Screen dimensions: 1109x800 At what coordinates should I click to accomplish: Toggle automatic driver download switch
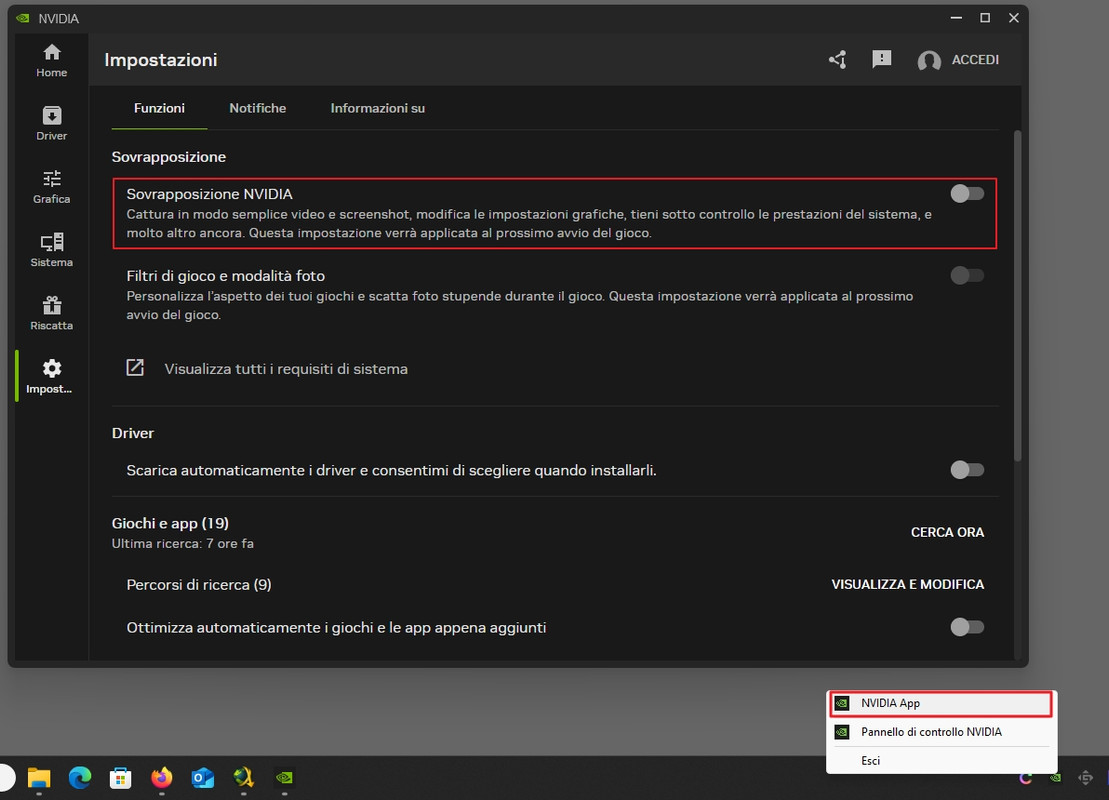coord(967,470)
